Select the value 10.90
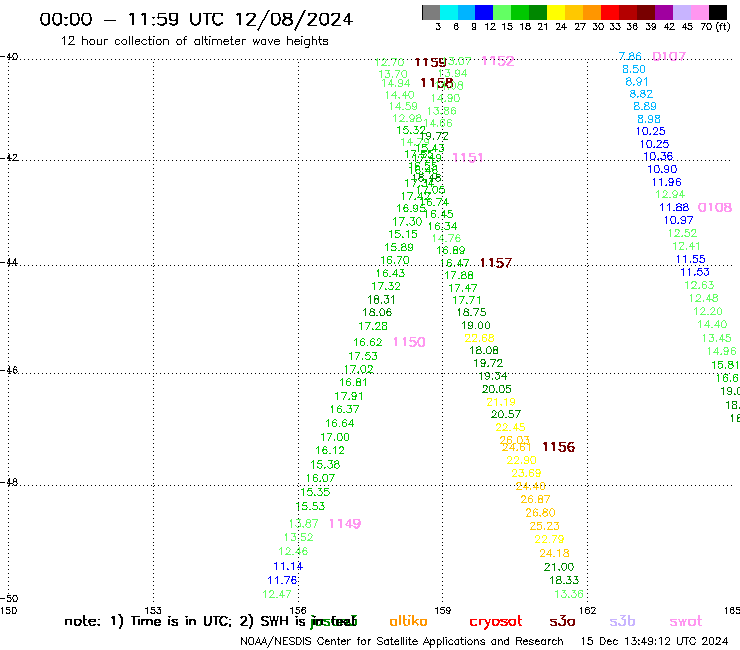740x650 pixels. point(662,169)
